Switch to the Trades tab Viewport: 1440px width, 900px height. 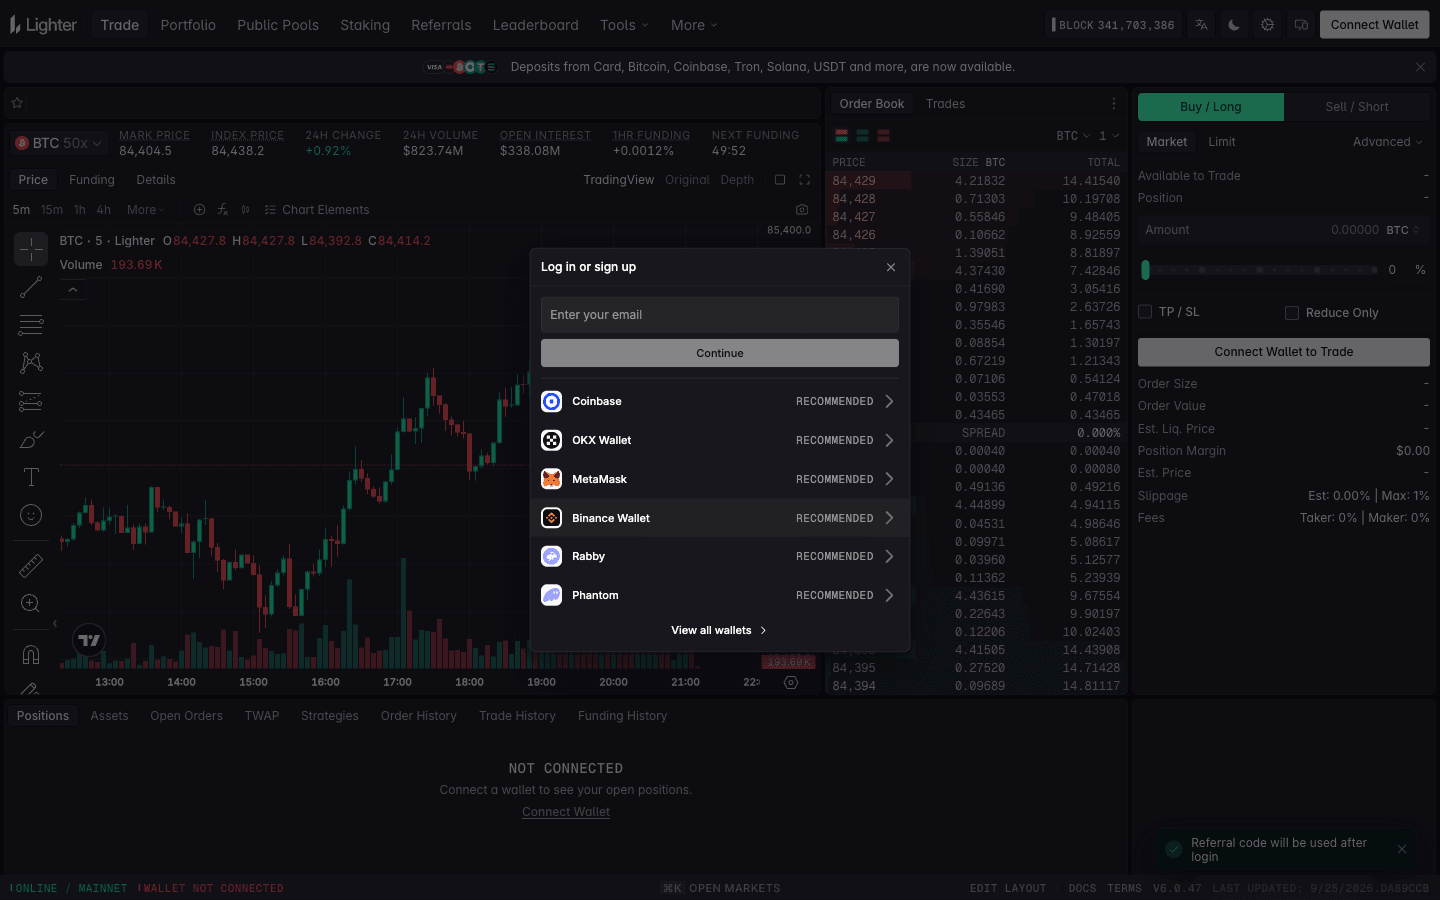tap(945, 104)
